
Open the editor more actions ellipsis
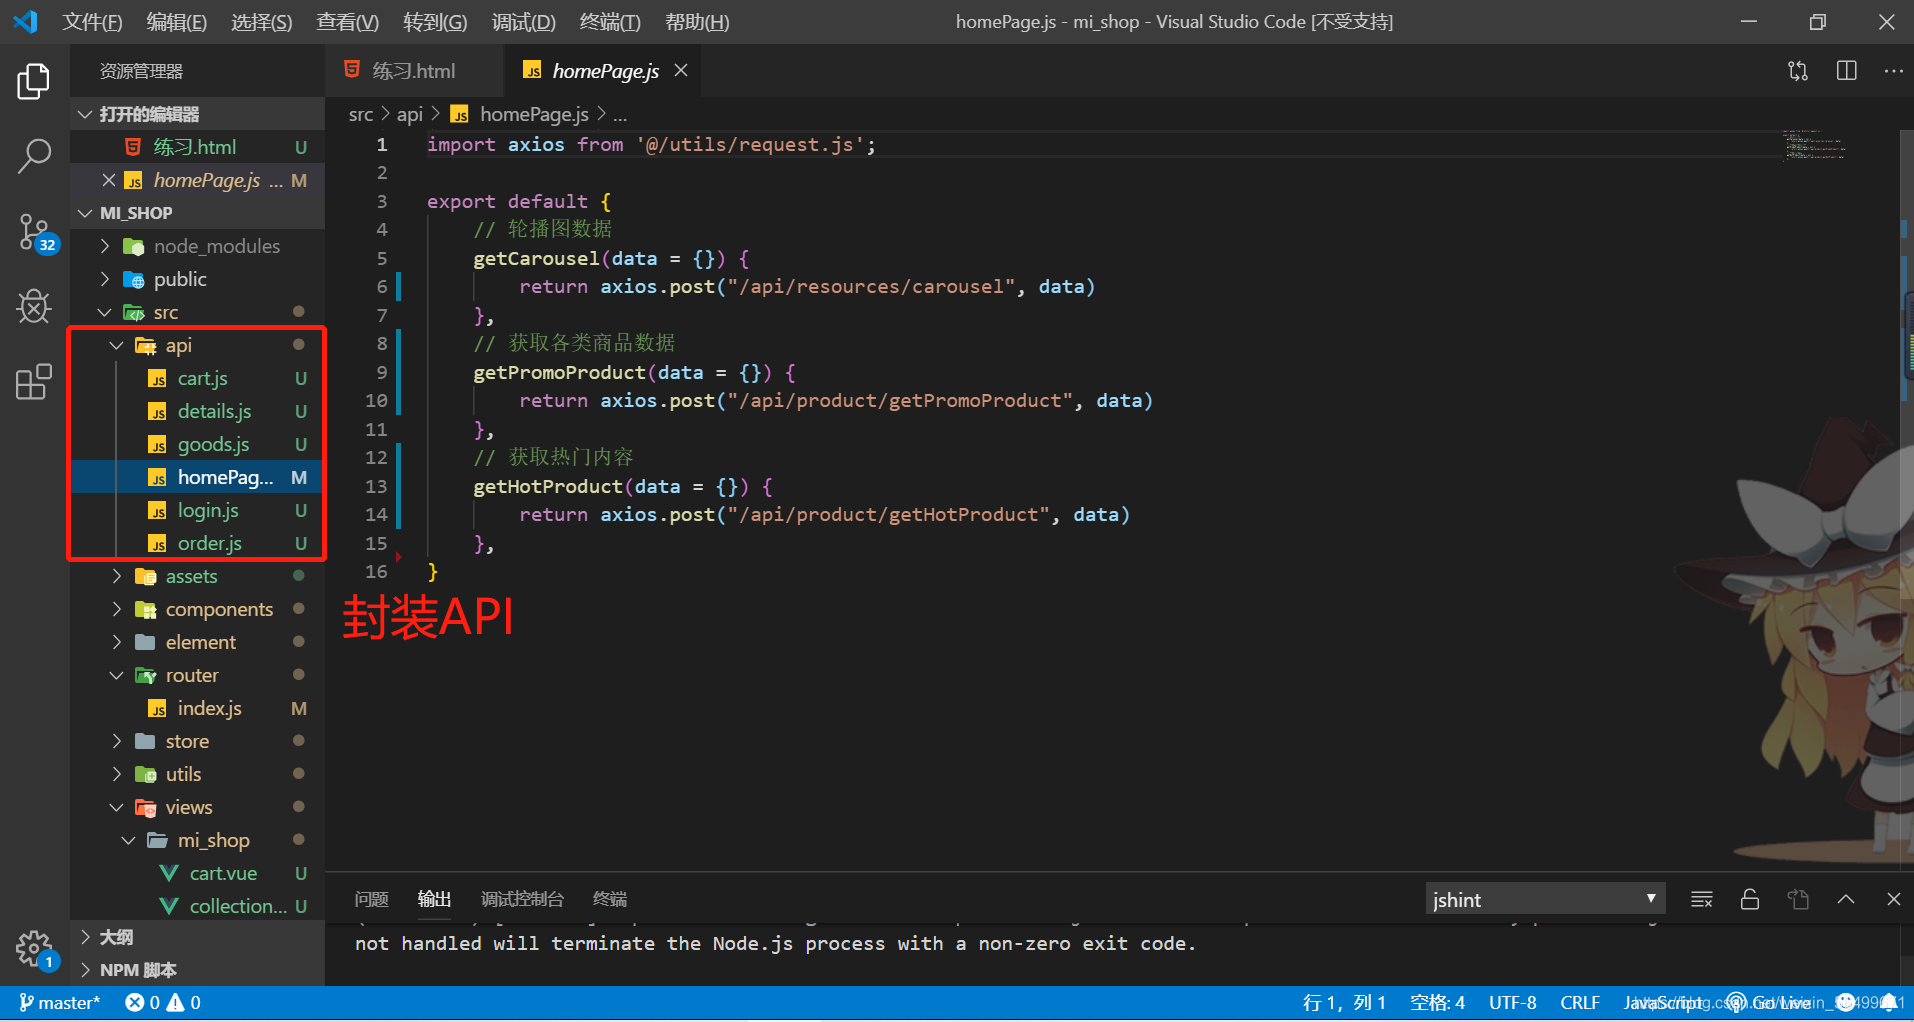(1893, 71)
